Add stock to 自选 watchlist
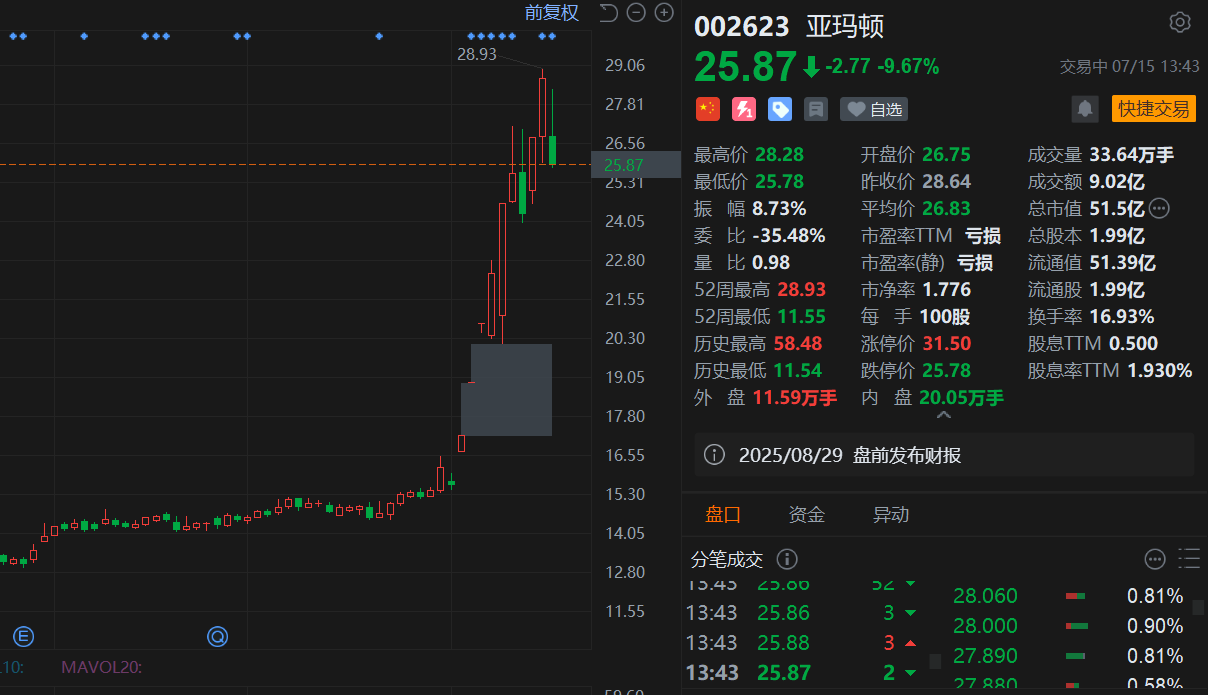 tap(874, 109)
